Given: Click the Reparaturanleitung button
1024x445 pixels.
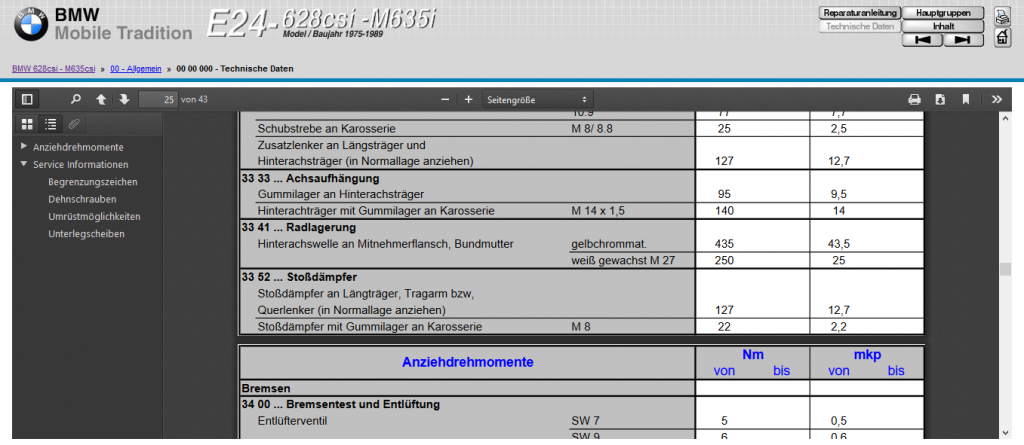Looking at the screenshot, I should [x=859, y=12].
